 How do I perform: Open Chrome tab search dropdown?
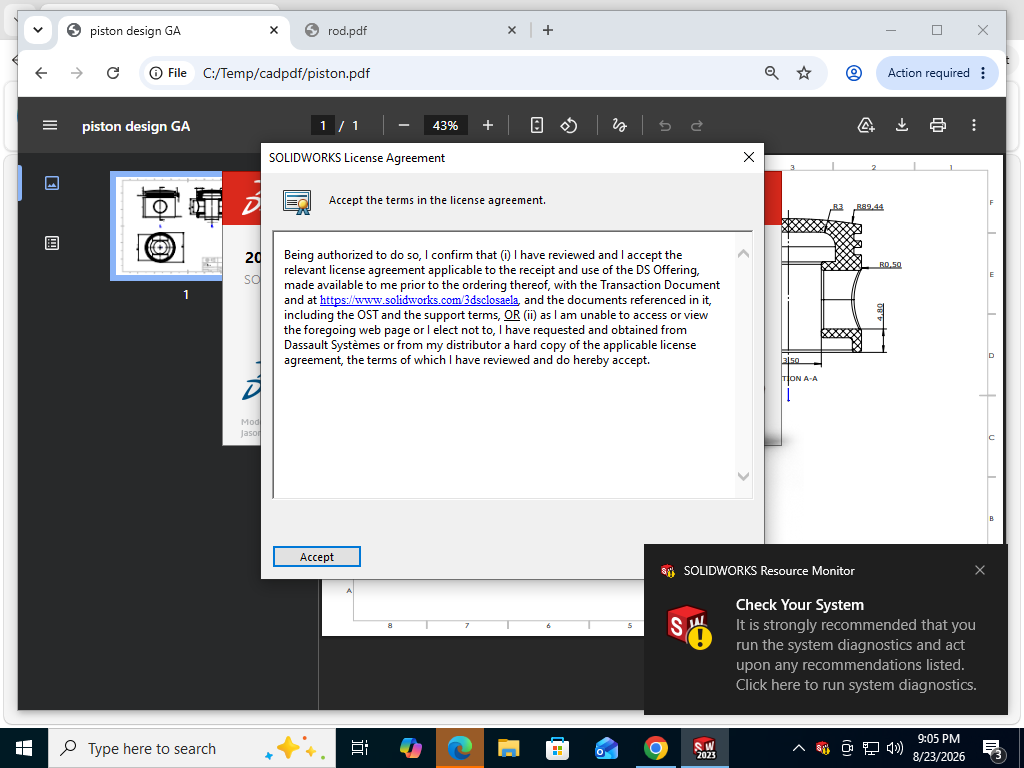tap(38, 30)
